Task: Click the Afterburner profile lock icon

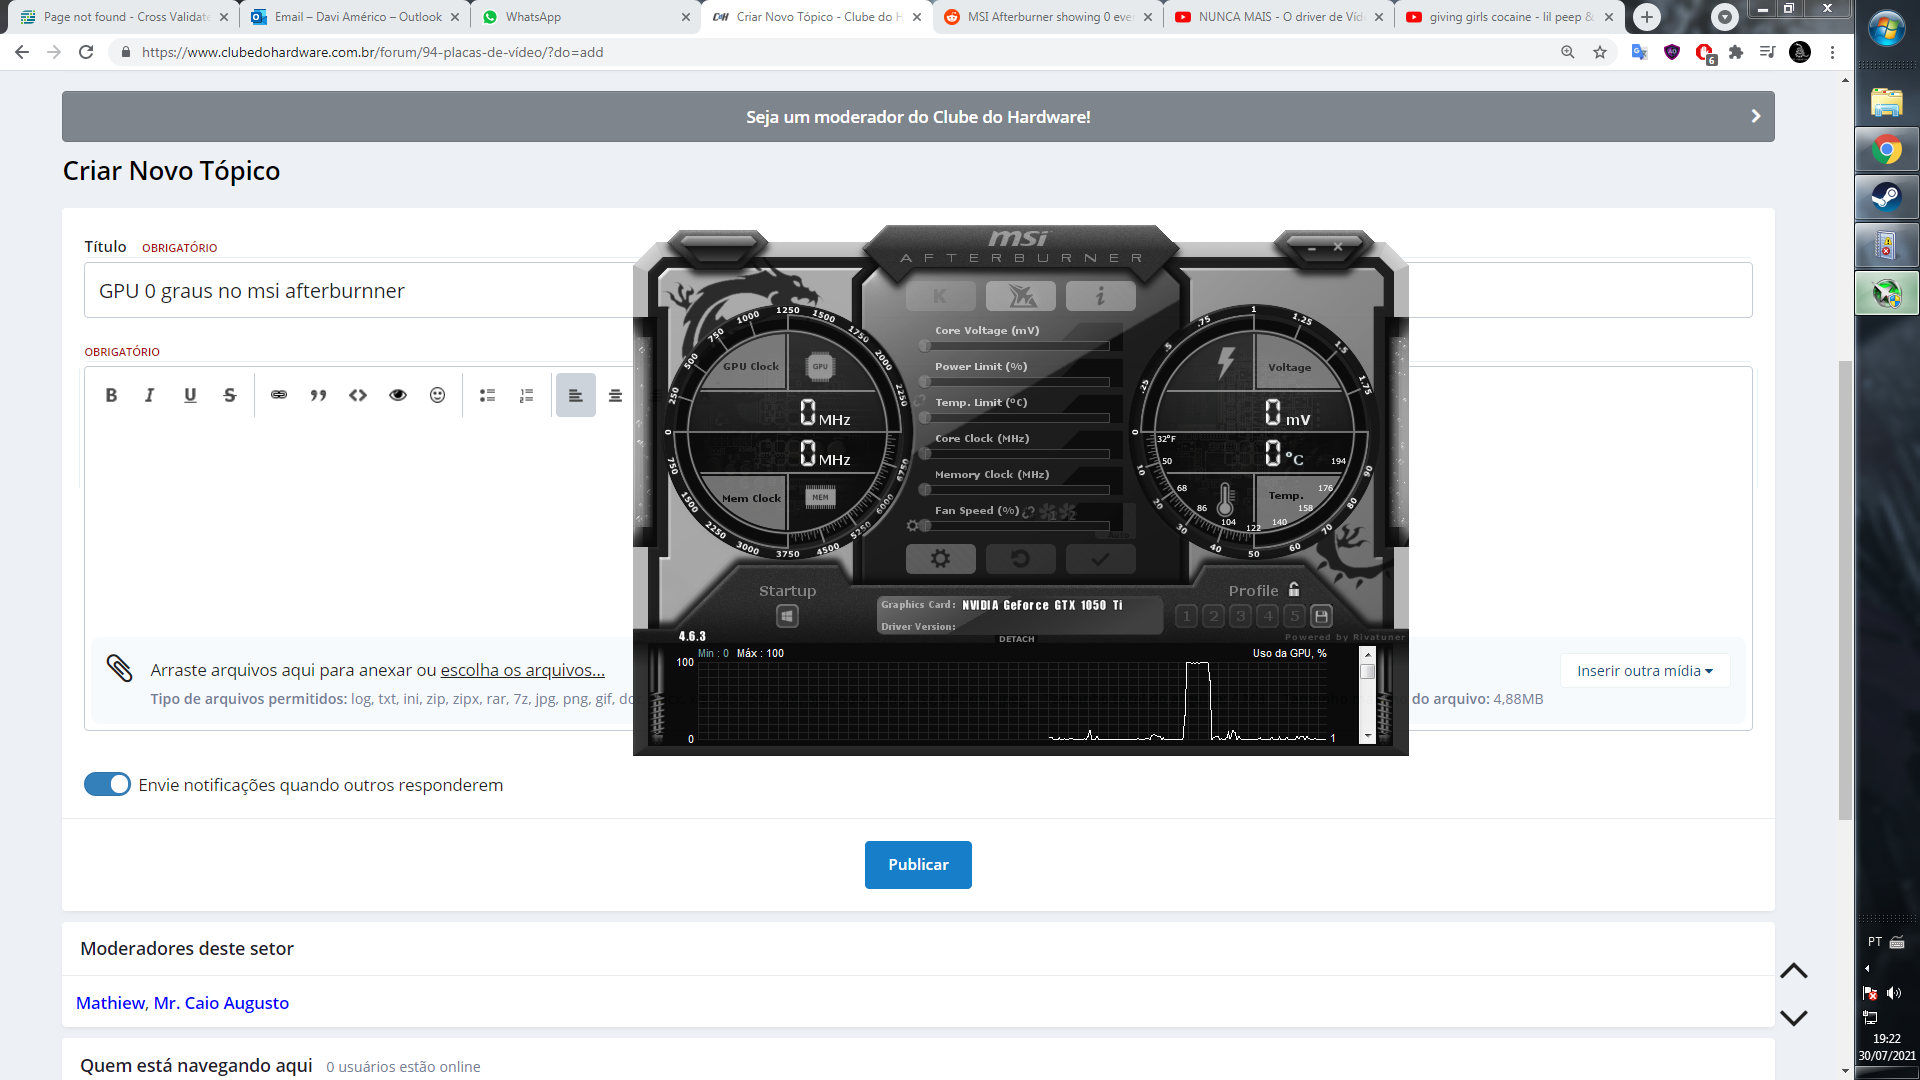Action: coord(1294,589)
